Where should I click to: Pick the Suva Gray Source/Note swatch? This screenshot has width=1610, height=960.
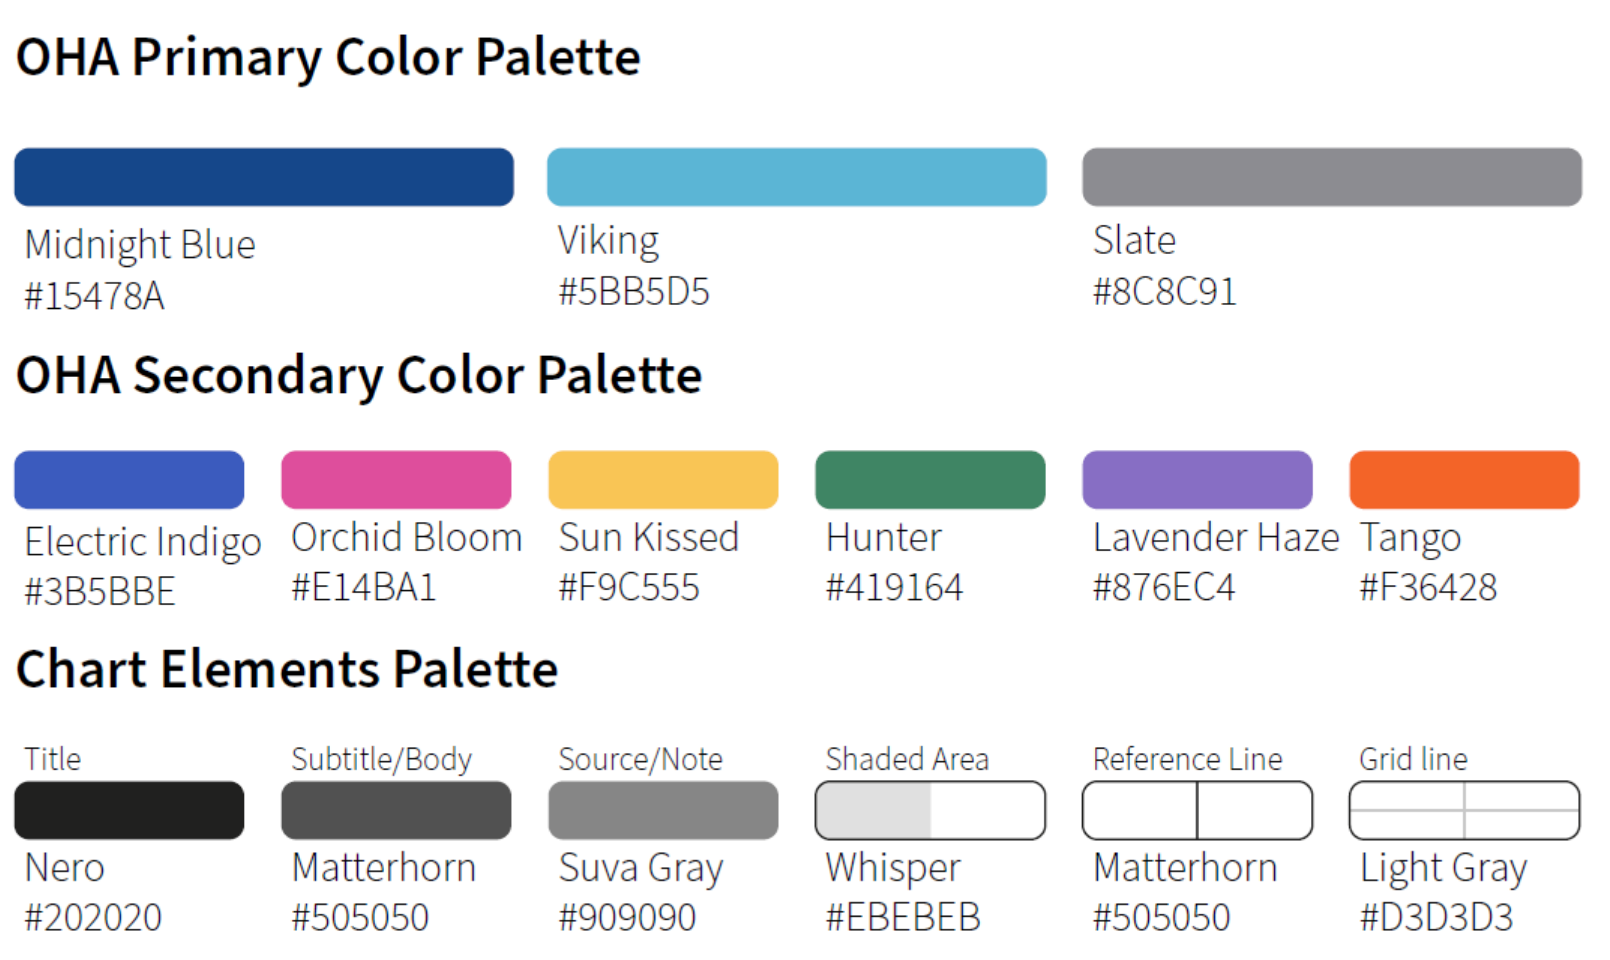pyautogui.click(x=663, y=810)
